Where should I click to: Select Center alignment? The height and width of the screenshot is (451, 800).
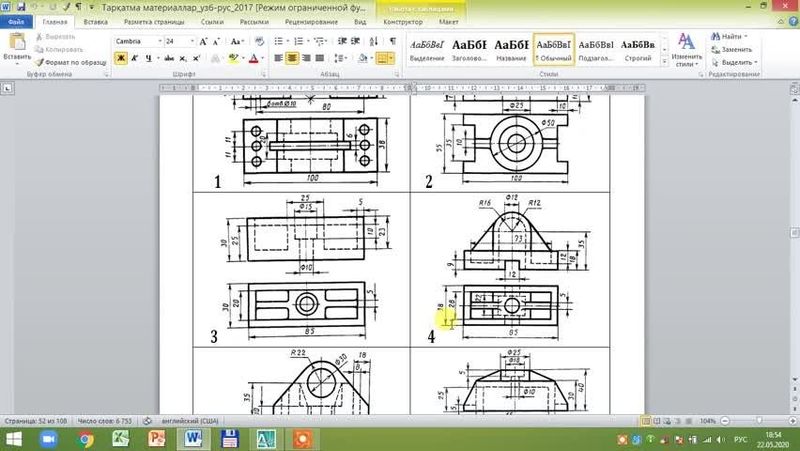pyautogui.click(x=292, y=58)
